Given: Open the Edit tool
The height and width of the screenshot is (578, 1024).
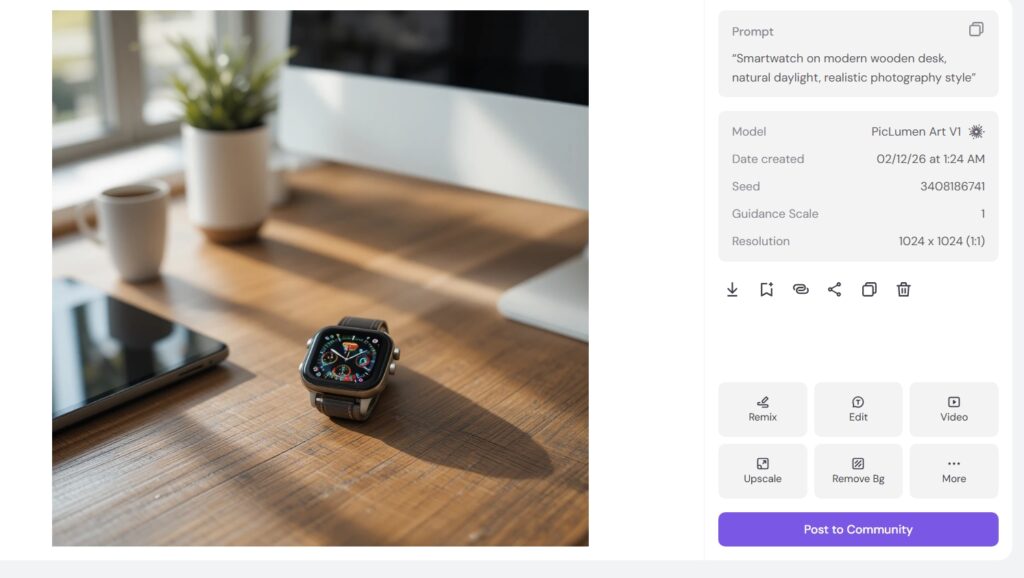Looking at the screenshot, I should 858,409.
